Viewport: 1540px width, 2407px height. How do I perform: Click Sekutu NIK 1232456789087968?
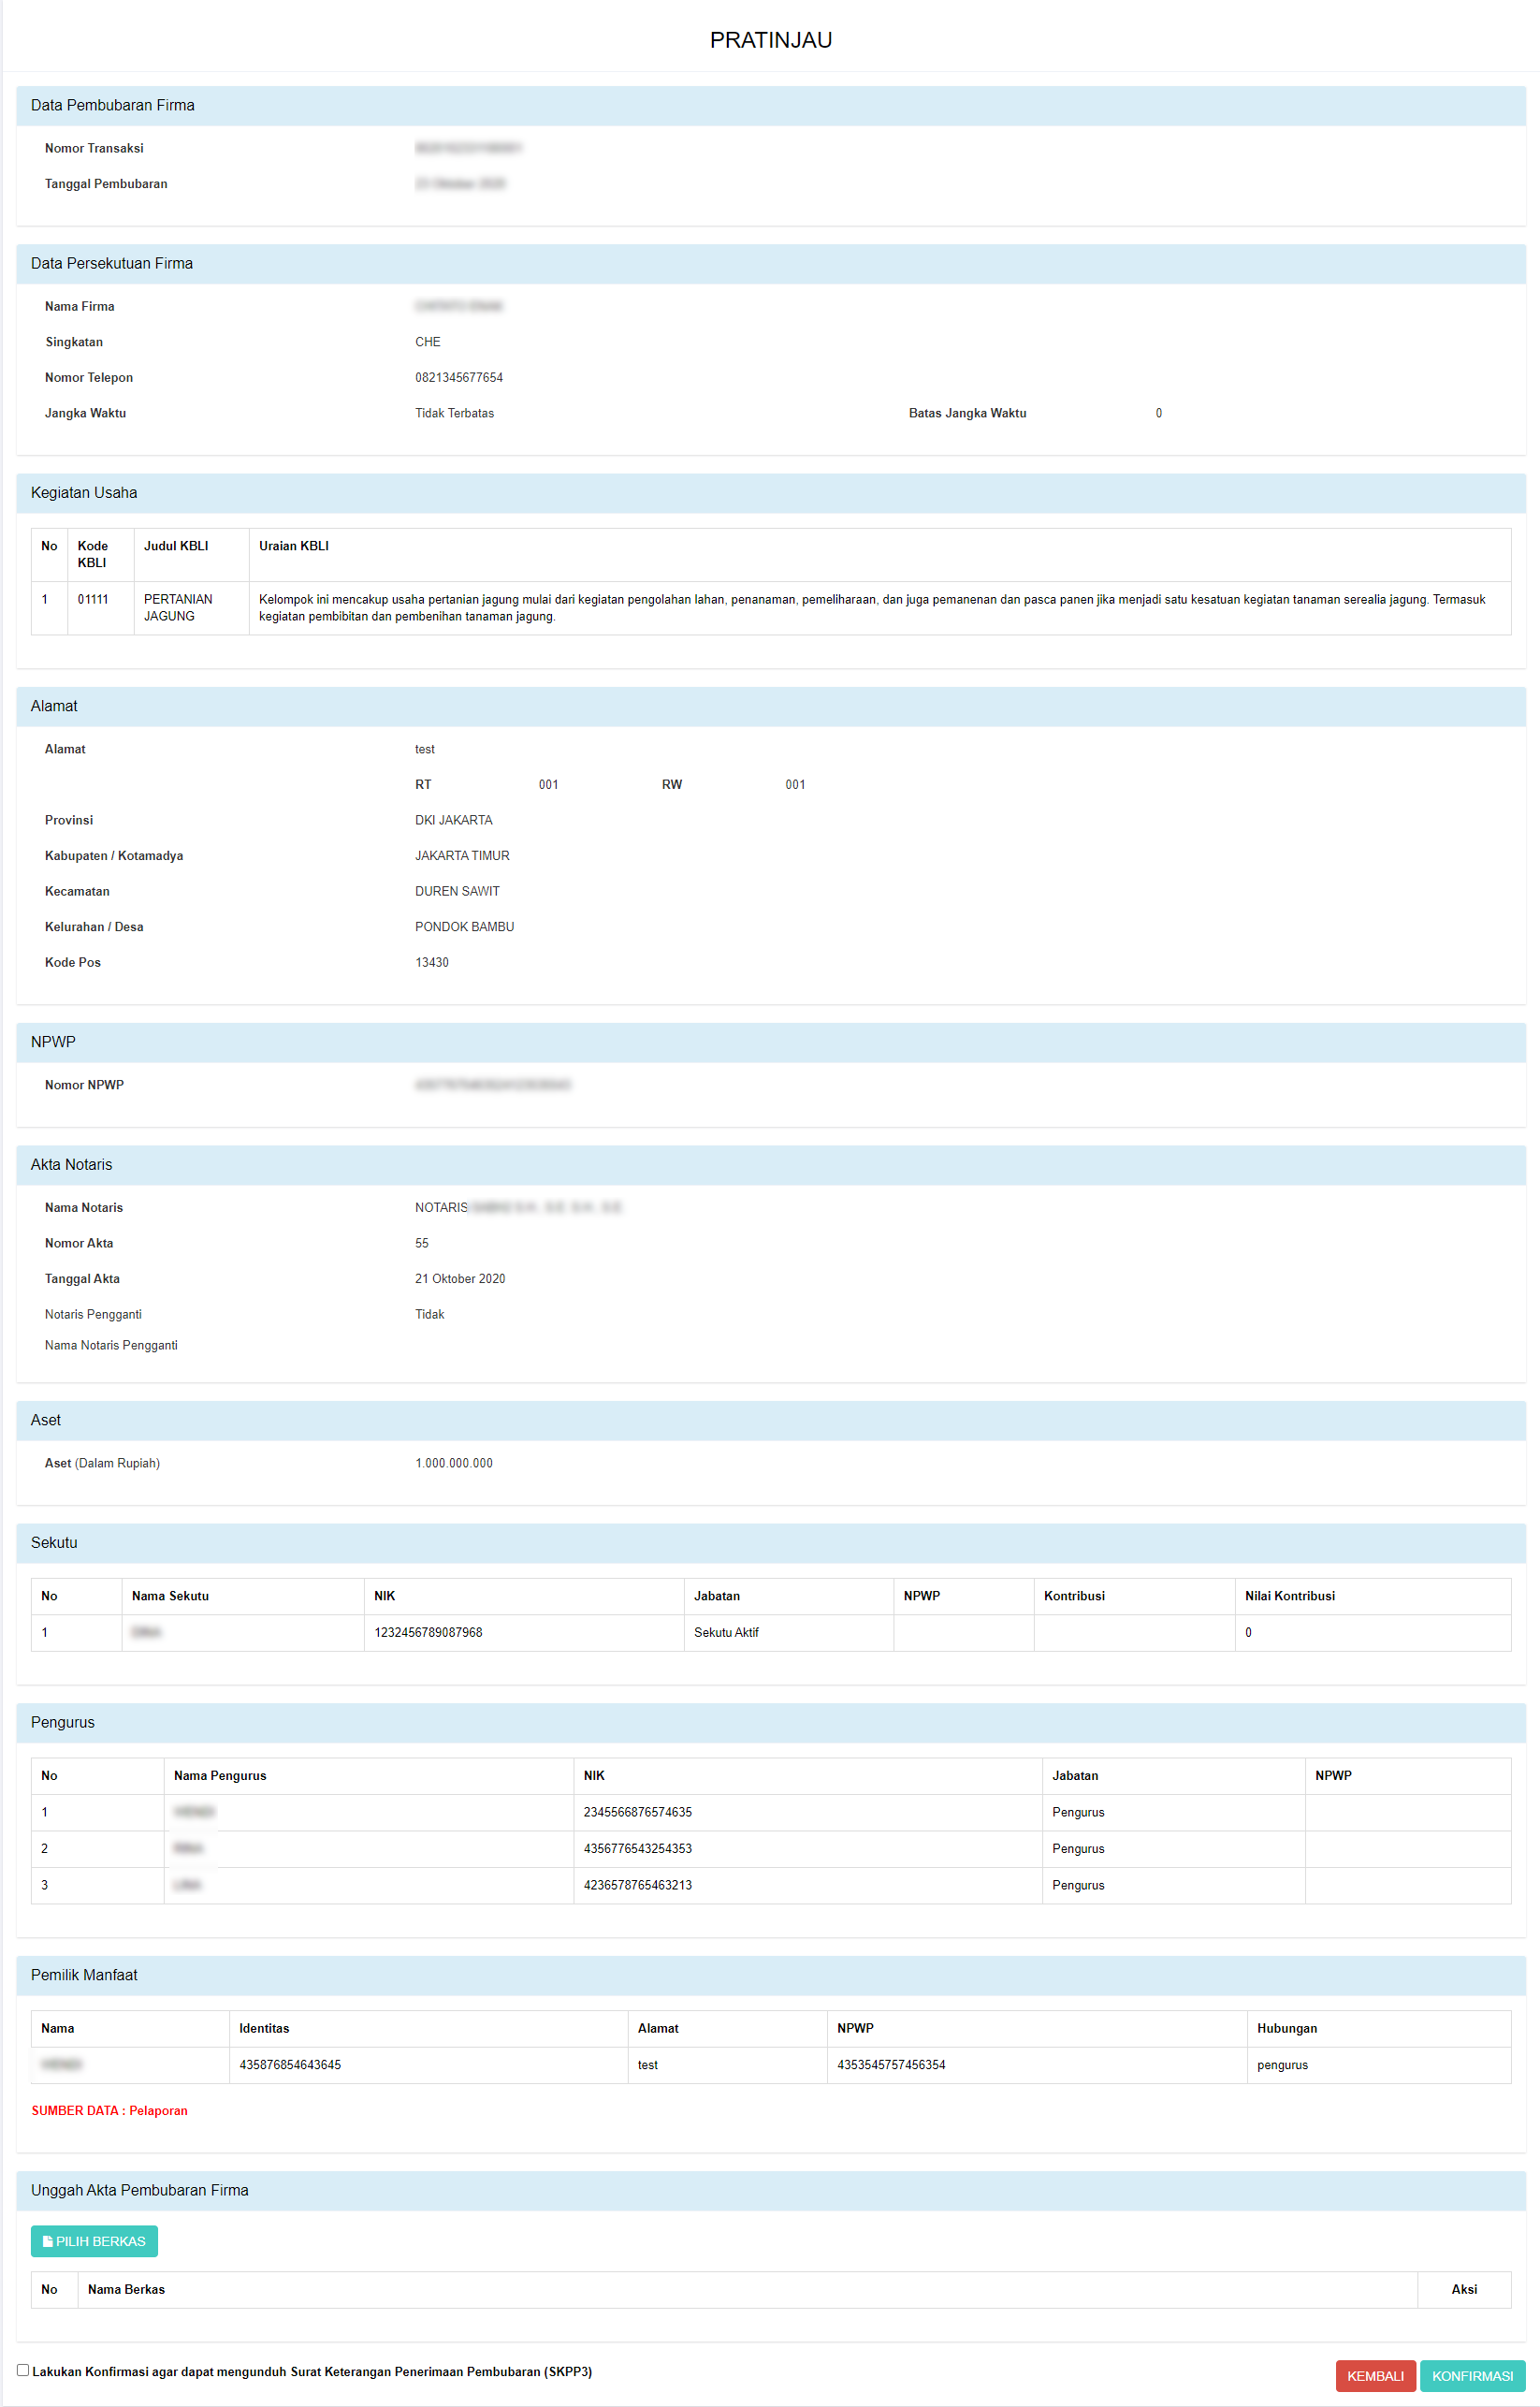click(x=428, y=1632)
